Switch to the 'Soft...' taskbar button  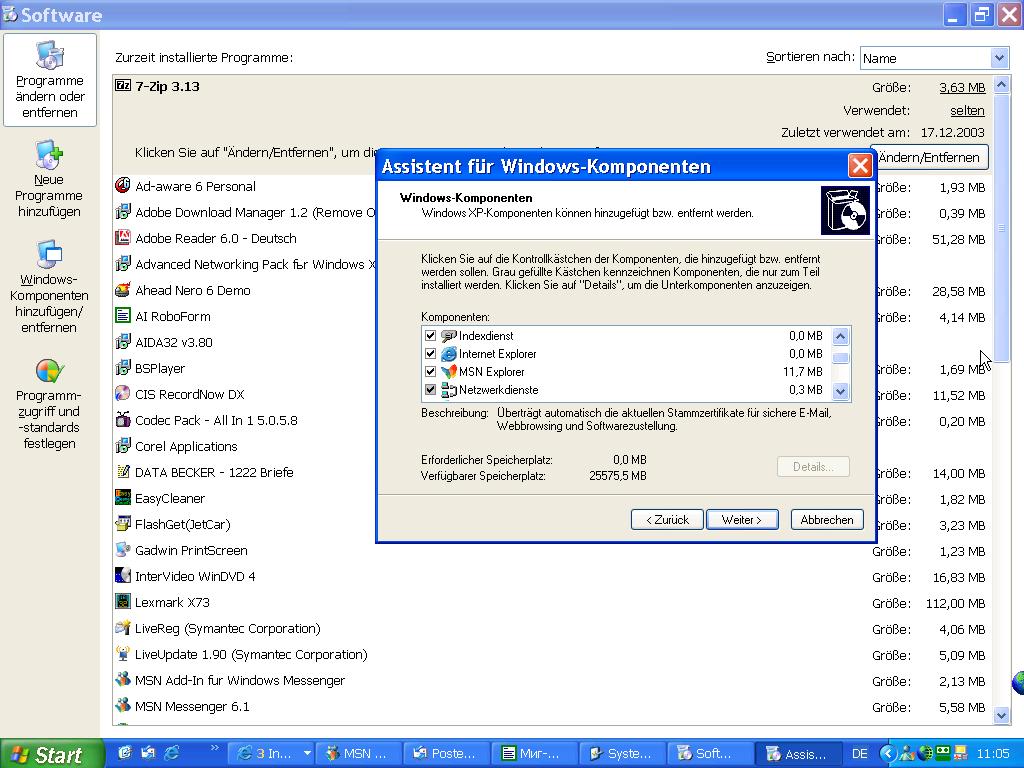709,754
